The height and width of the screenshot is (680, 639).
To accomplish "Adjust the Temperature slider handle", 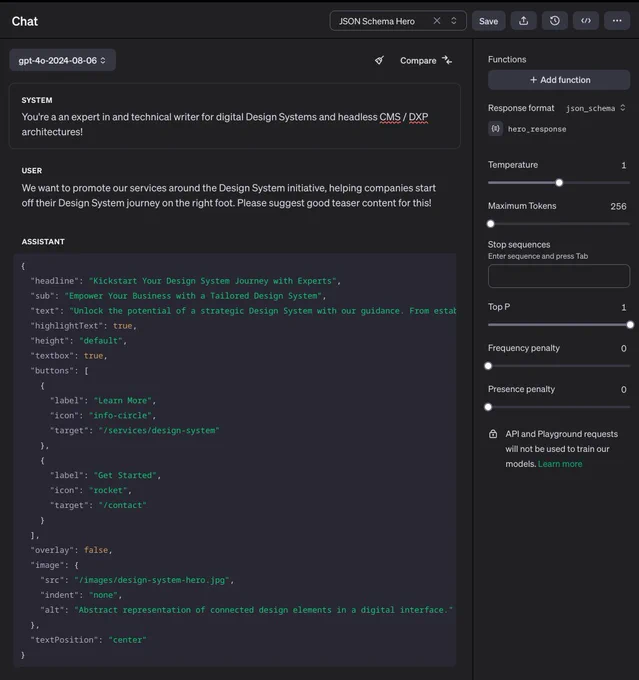I will [559, 183].
